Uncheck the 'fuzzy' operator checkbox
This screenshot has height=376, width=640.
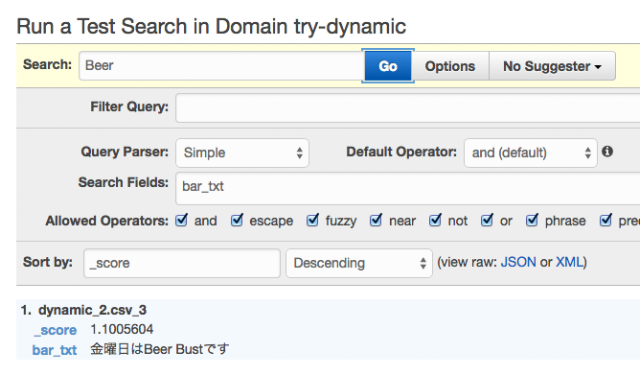click(x=313, y=220)
